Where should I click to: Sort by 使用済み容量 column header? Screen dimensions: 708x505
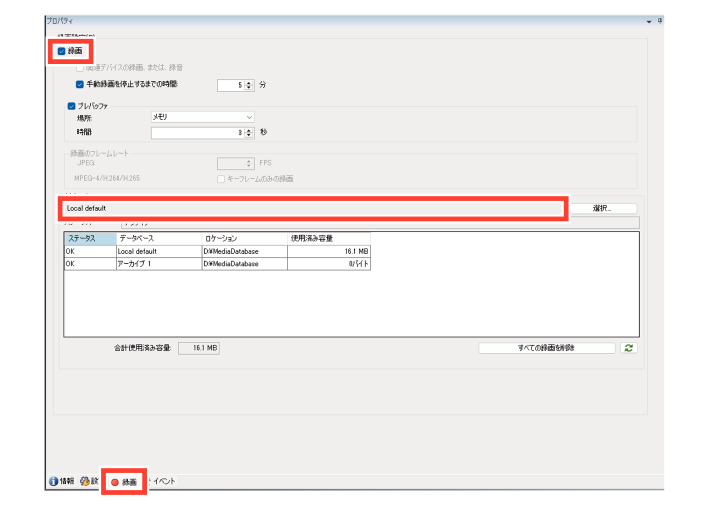[x=329, y=238]
